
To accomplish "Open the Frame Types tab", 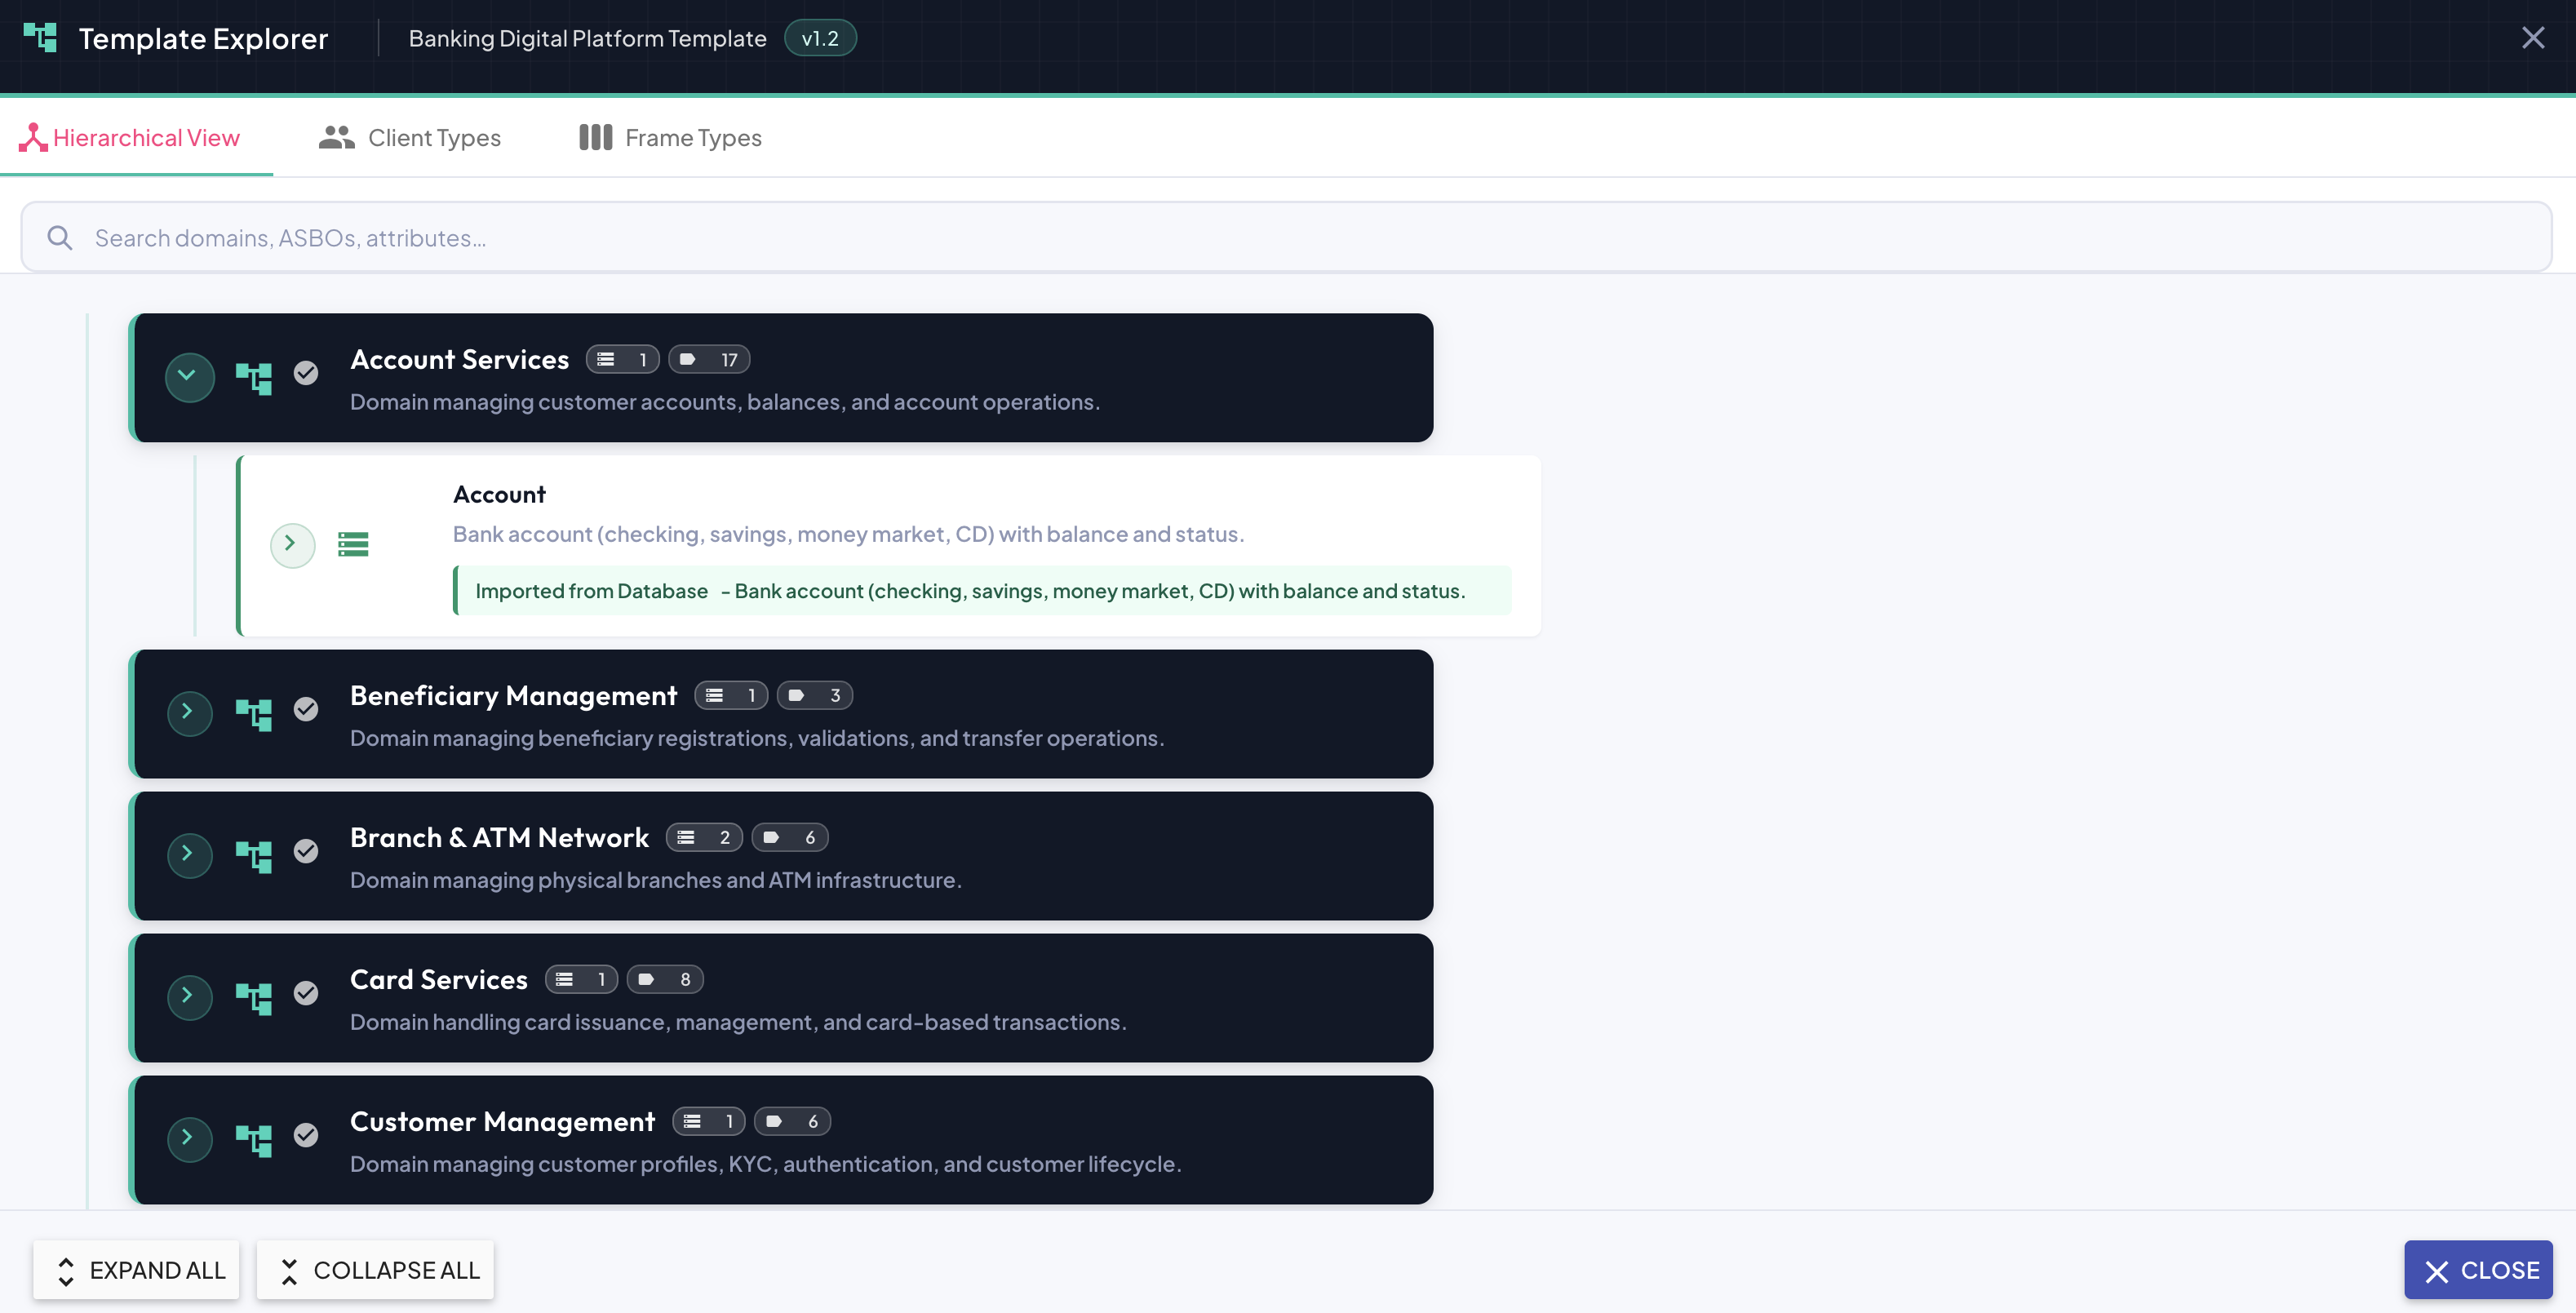I will click(x=671, y=138).
